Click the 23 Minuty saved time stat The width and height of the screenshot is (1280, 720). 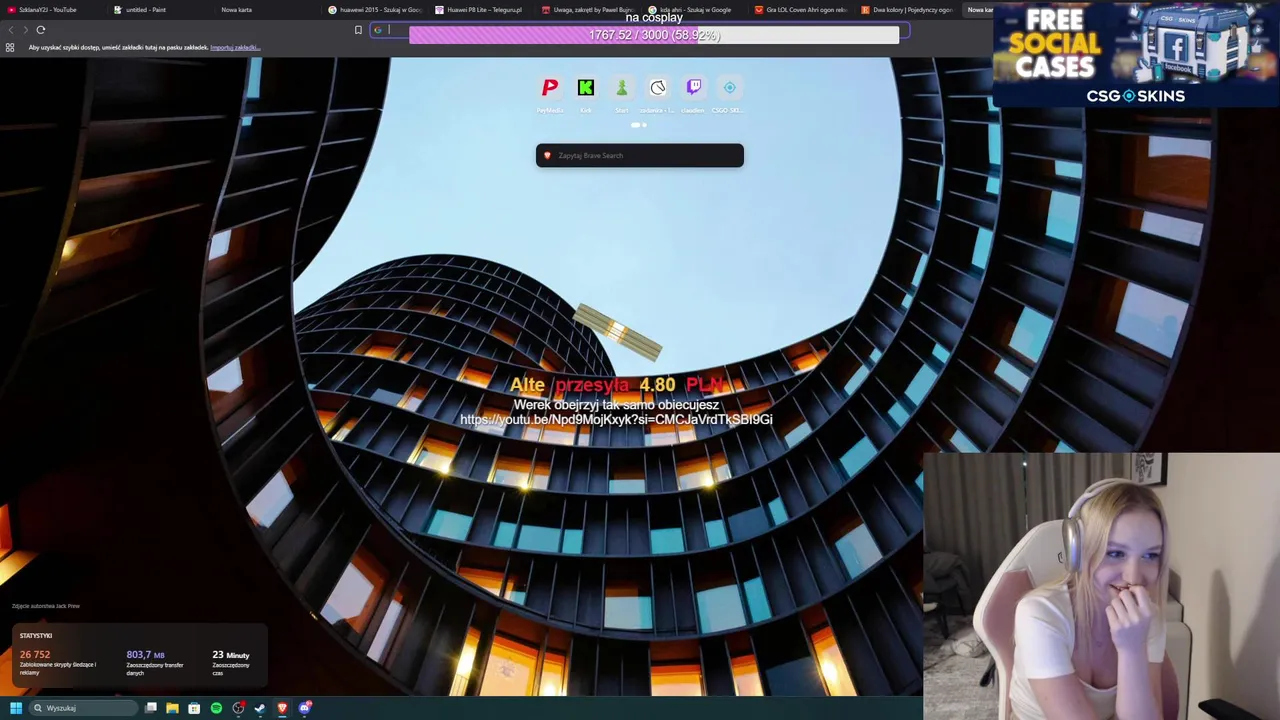pyautogui.click(x=231, y=655)
